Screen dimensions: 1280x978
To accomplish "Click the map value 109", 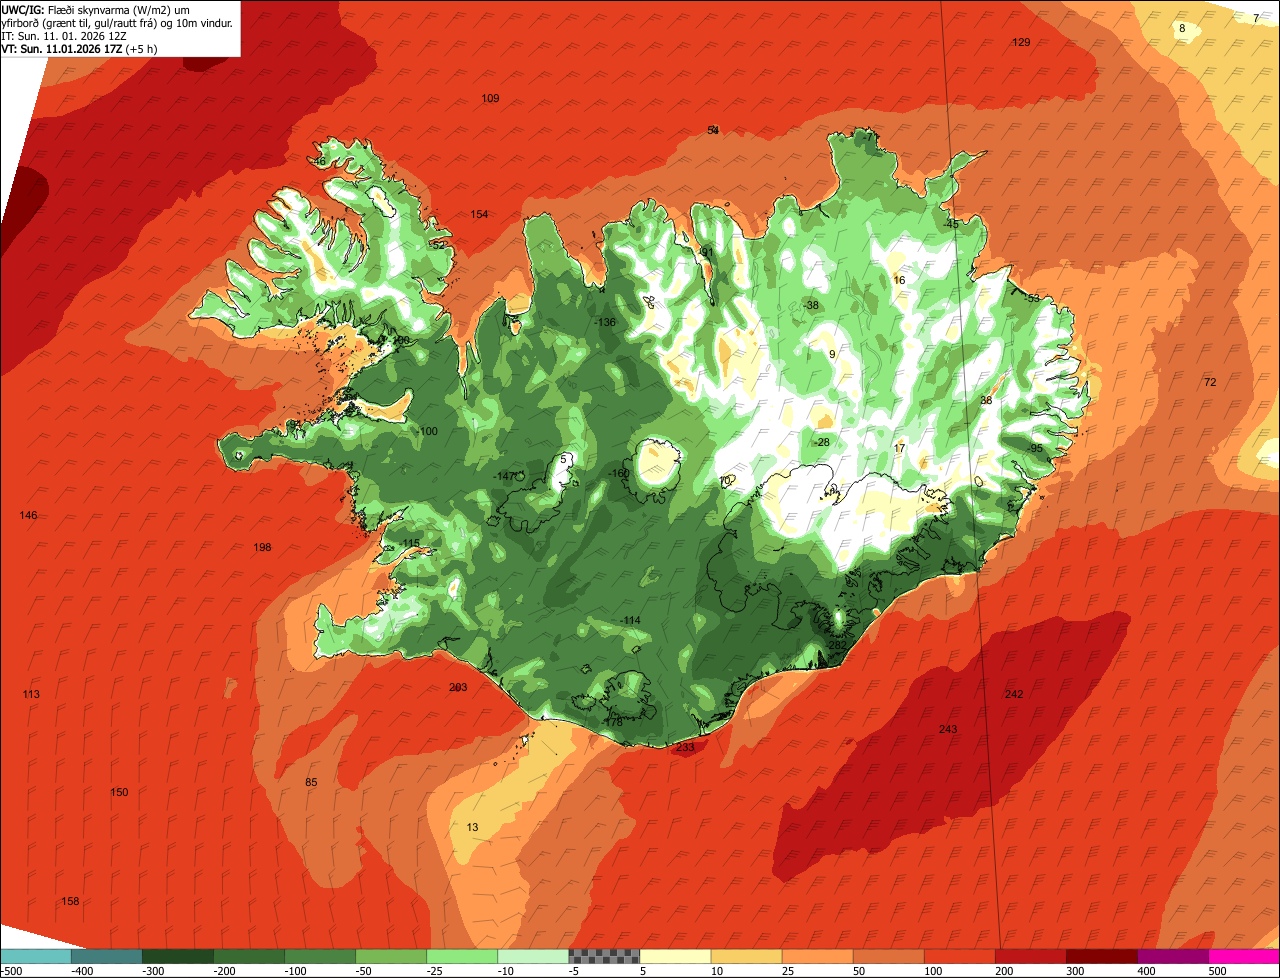I will tap(490, 98).
